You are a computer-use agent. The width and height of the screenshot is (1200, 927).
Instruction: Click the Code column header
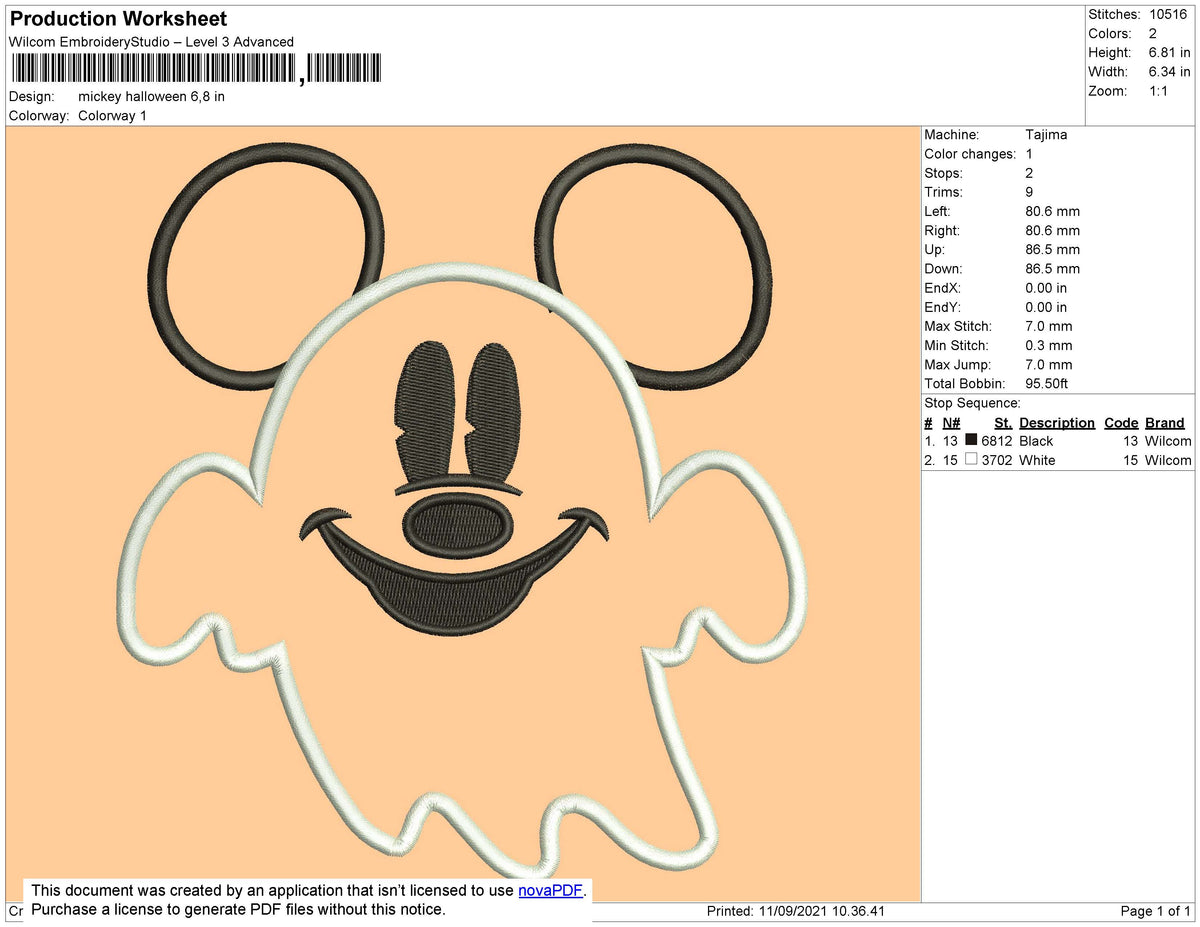(x=1121, y=423)
